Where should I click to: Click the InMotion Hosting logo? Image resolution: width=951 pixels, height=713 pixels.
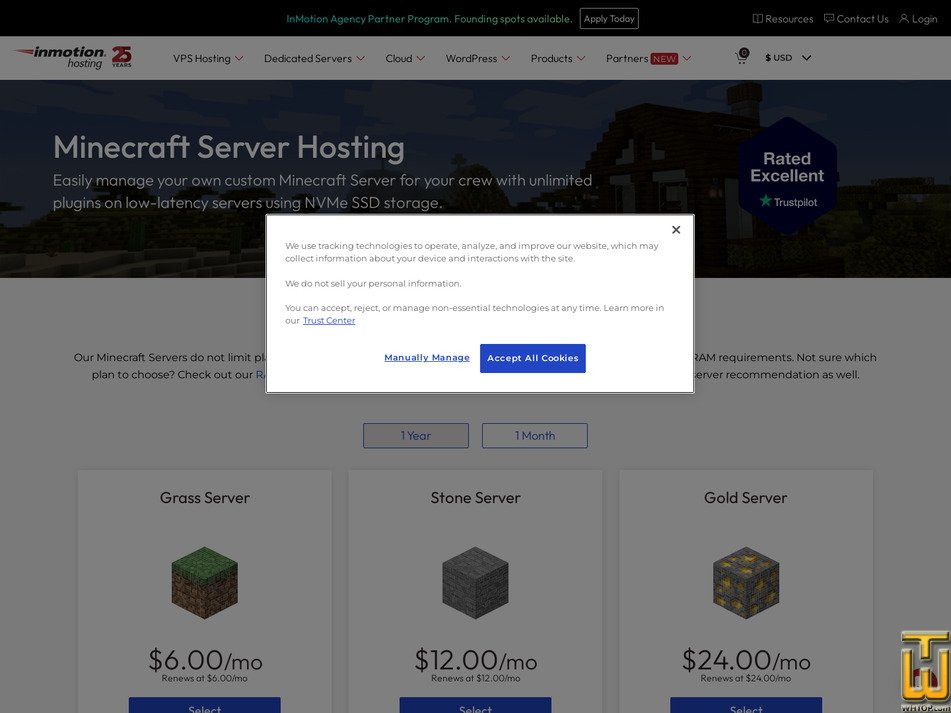(x=73, y=58)
